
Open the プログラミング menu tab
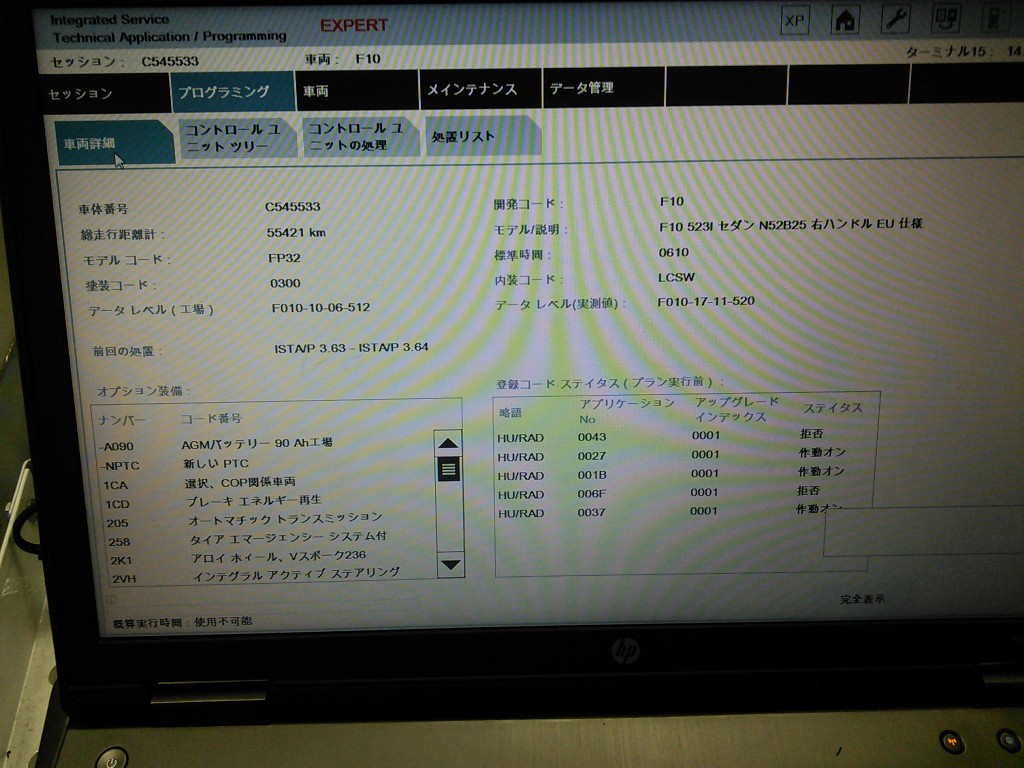pyautogui.click(x=232, y=91)
